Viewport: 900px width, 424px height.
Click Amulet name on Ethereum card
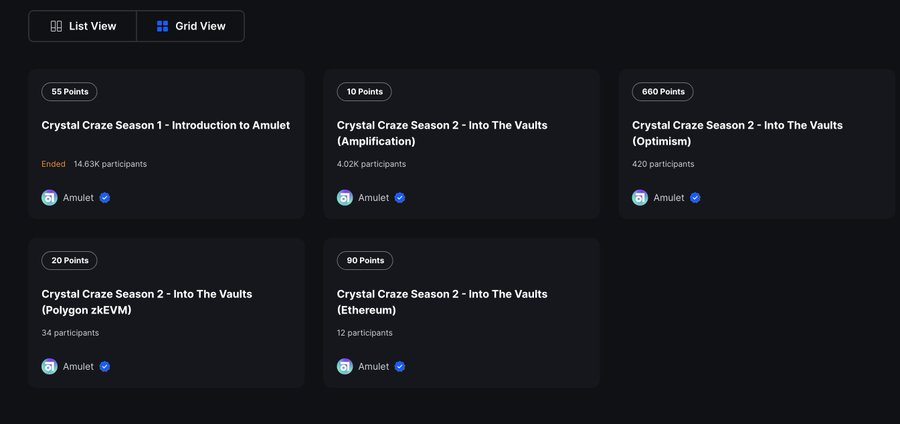tap(374, 367)
